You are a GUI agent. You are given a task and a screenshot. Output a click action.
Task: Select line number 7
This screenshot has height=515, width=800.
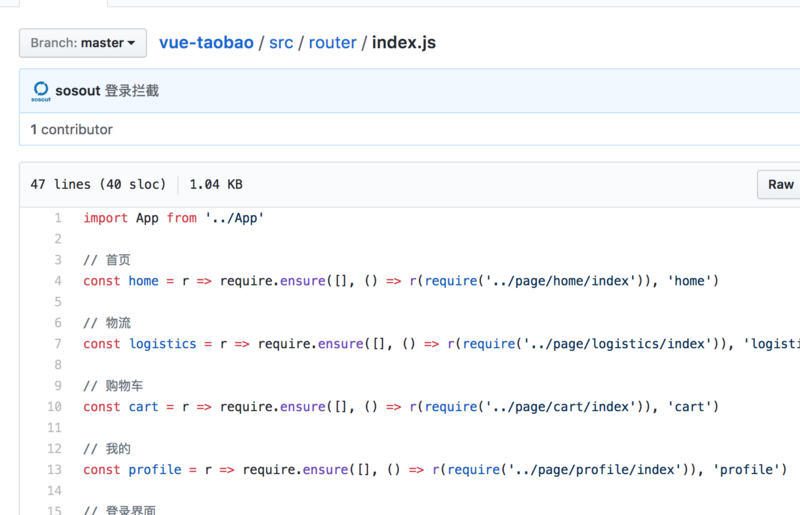click(x=58, y=344)
